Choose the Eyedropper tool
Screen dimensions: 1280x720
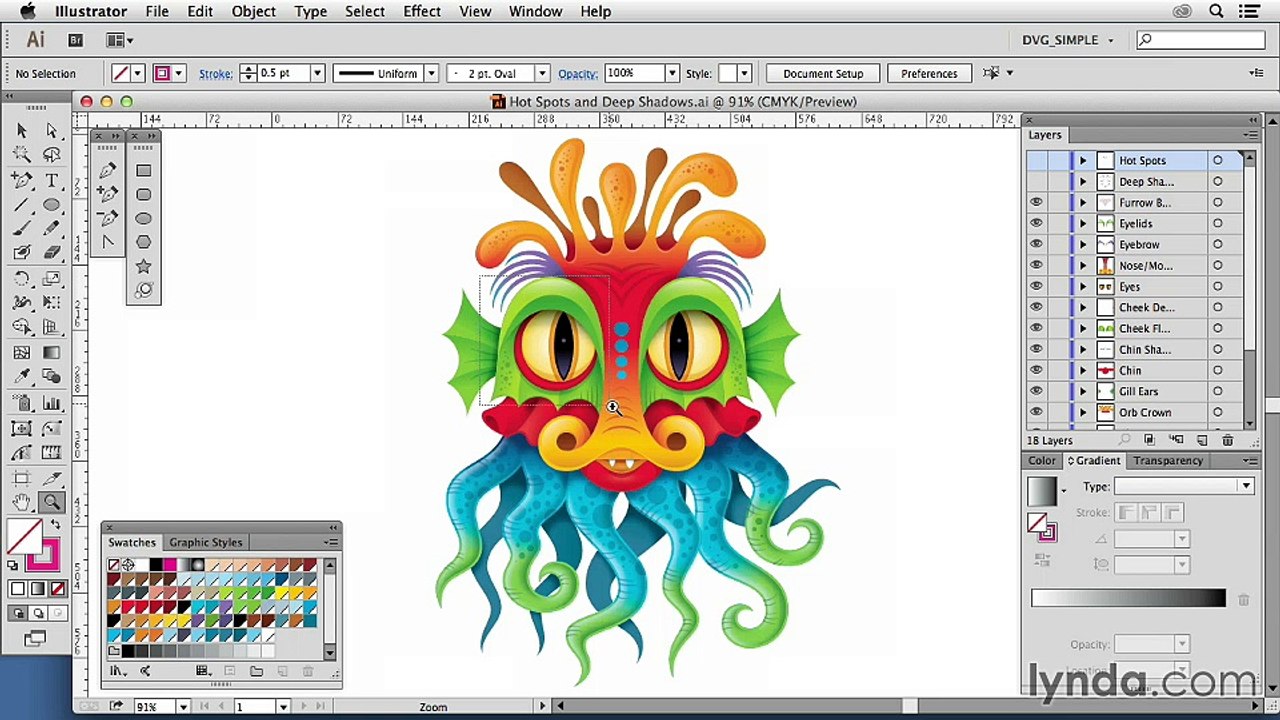(22, 376)
